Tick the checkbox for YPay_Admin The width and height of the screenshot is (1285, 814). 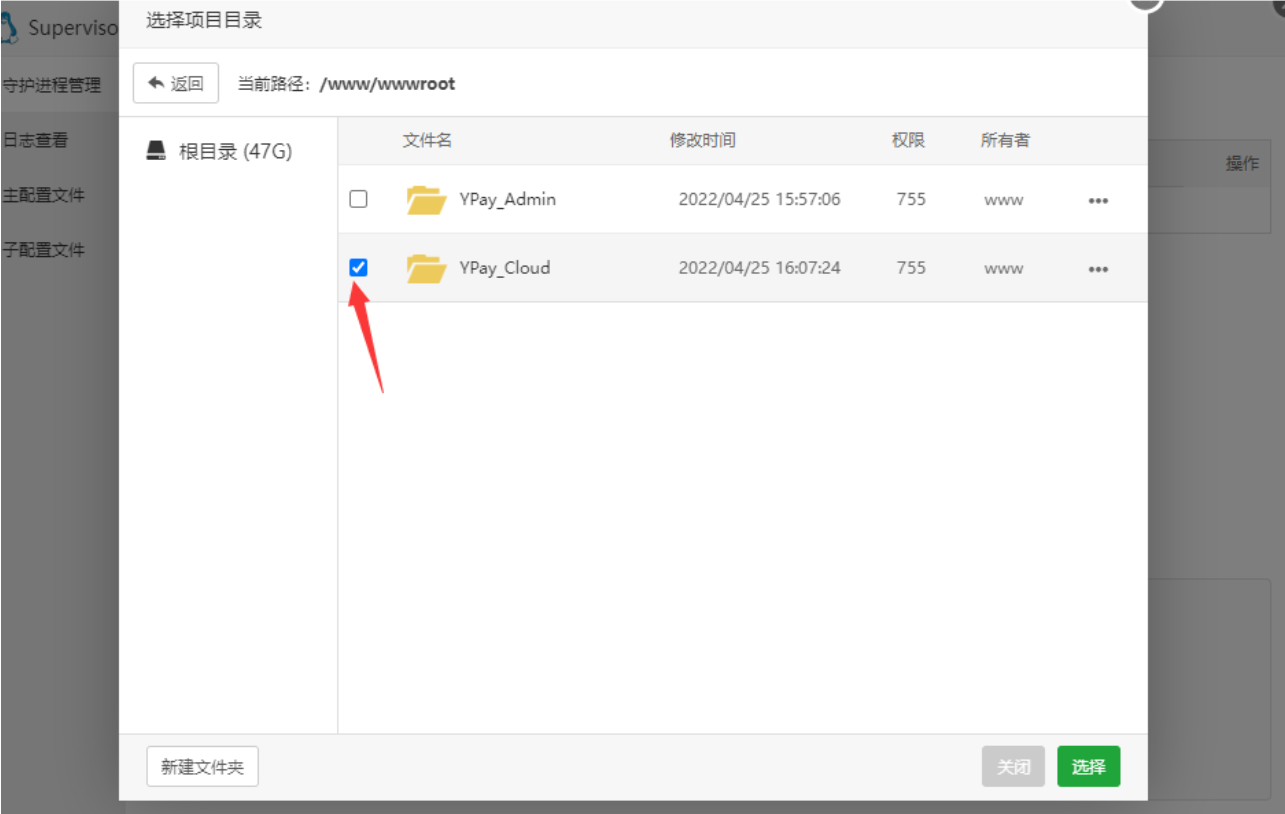coord(358,199)
